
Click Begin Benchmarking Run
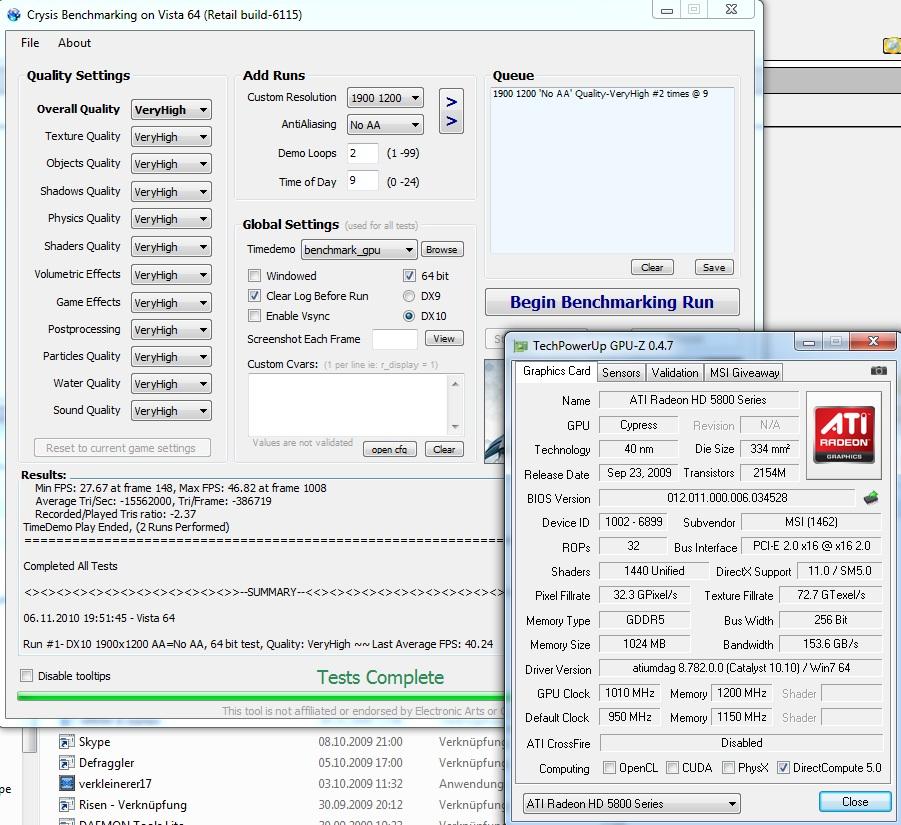pyautogui.click(x=612, y=302)
